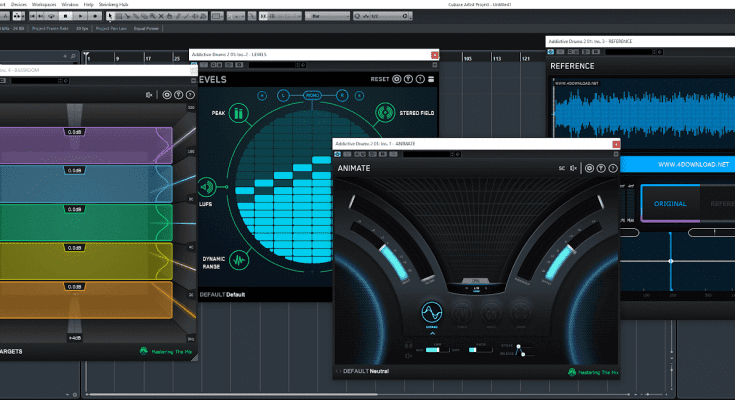Toggle the PIOMO button in LEVELS
Screen dimensions: 735x400
(312, 95)
